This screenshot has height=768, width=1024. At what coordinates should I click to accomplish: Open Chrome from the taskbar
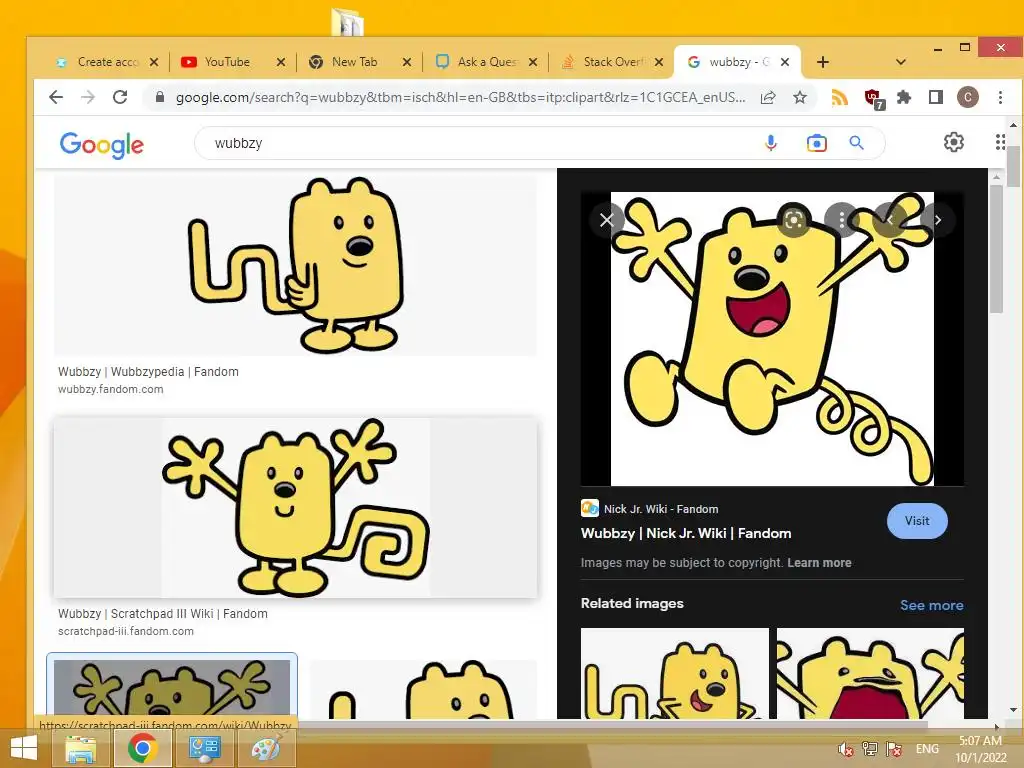point(143,748)
